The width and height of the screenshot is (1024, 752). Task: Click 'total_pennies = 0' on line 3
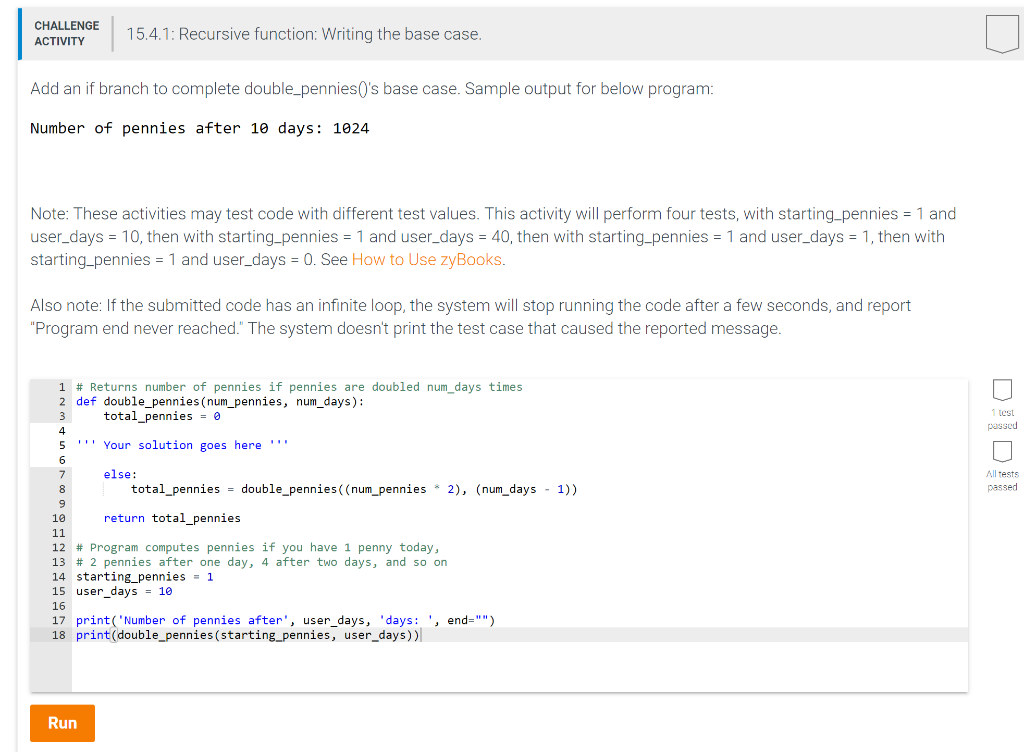tap(161, 416)
